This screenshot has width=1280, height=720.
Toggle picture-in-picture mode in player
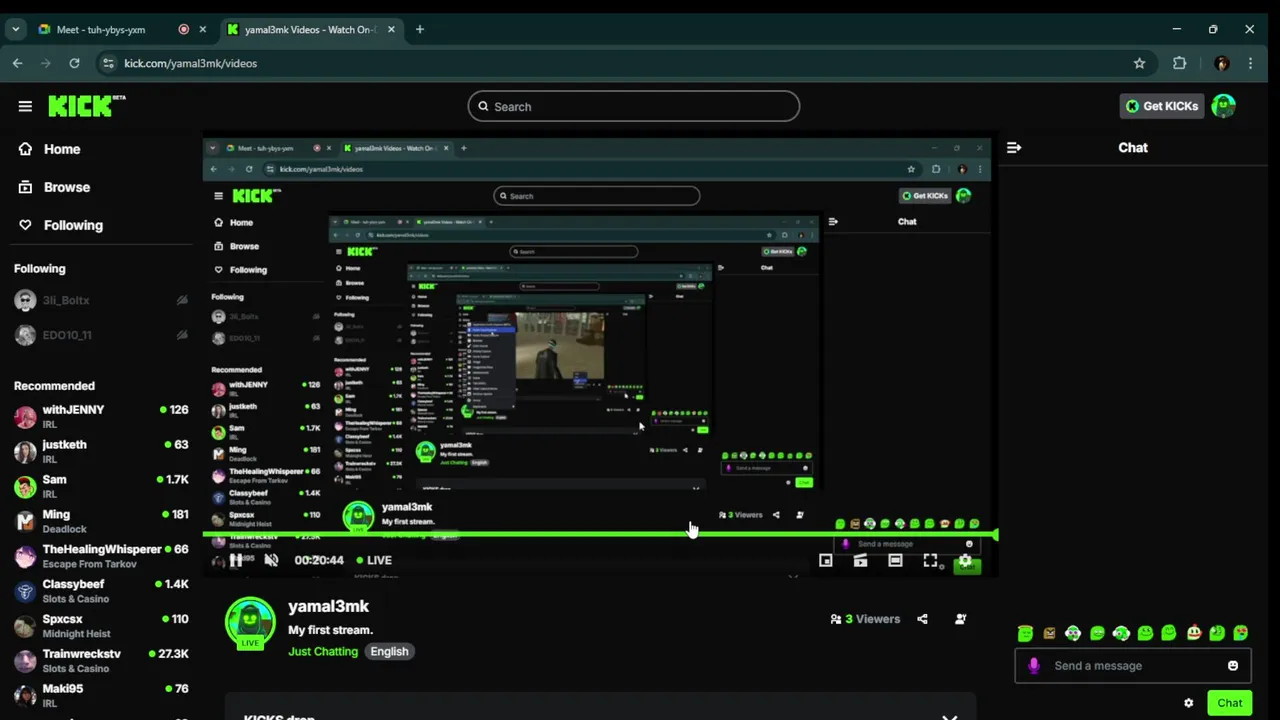(826, 561)
